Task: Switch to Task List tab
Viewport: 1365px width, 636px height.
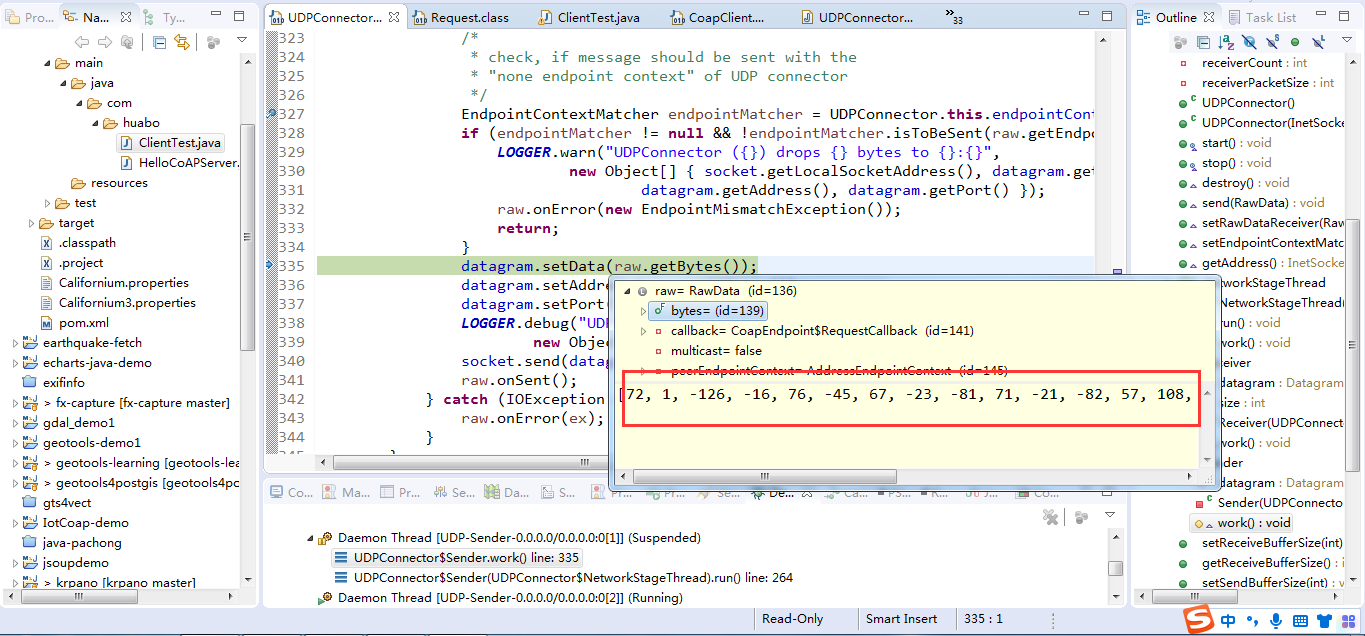Action: click(1262, 17)
